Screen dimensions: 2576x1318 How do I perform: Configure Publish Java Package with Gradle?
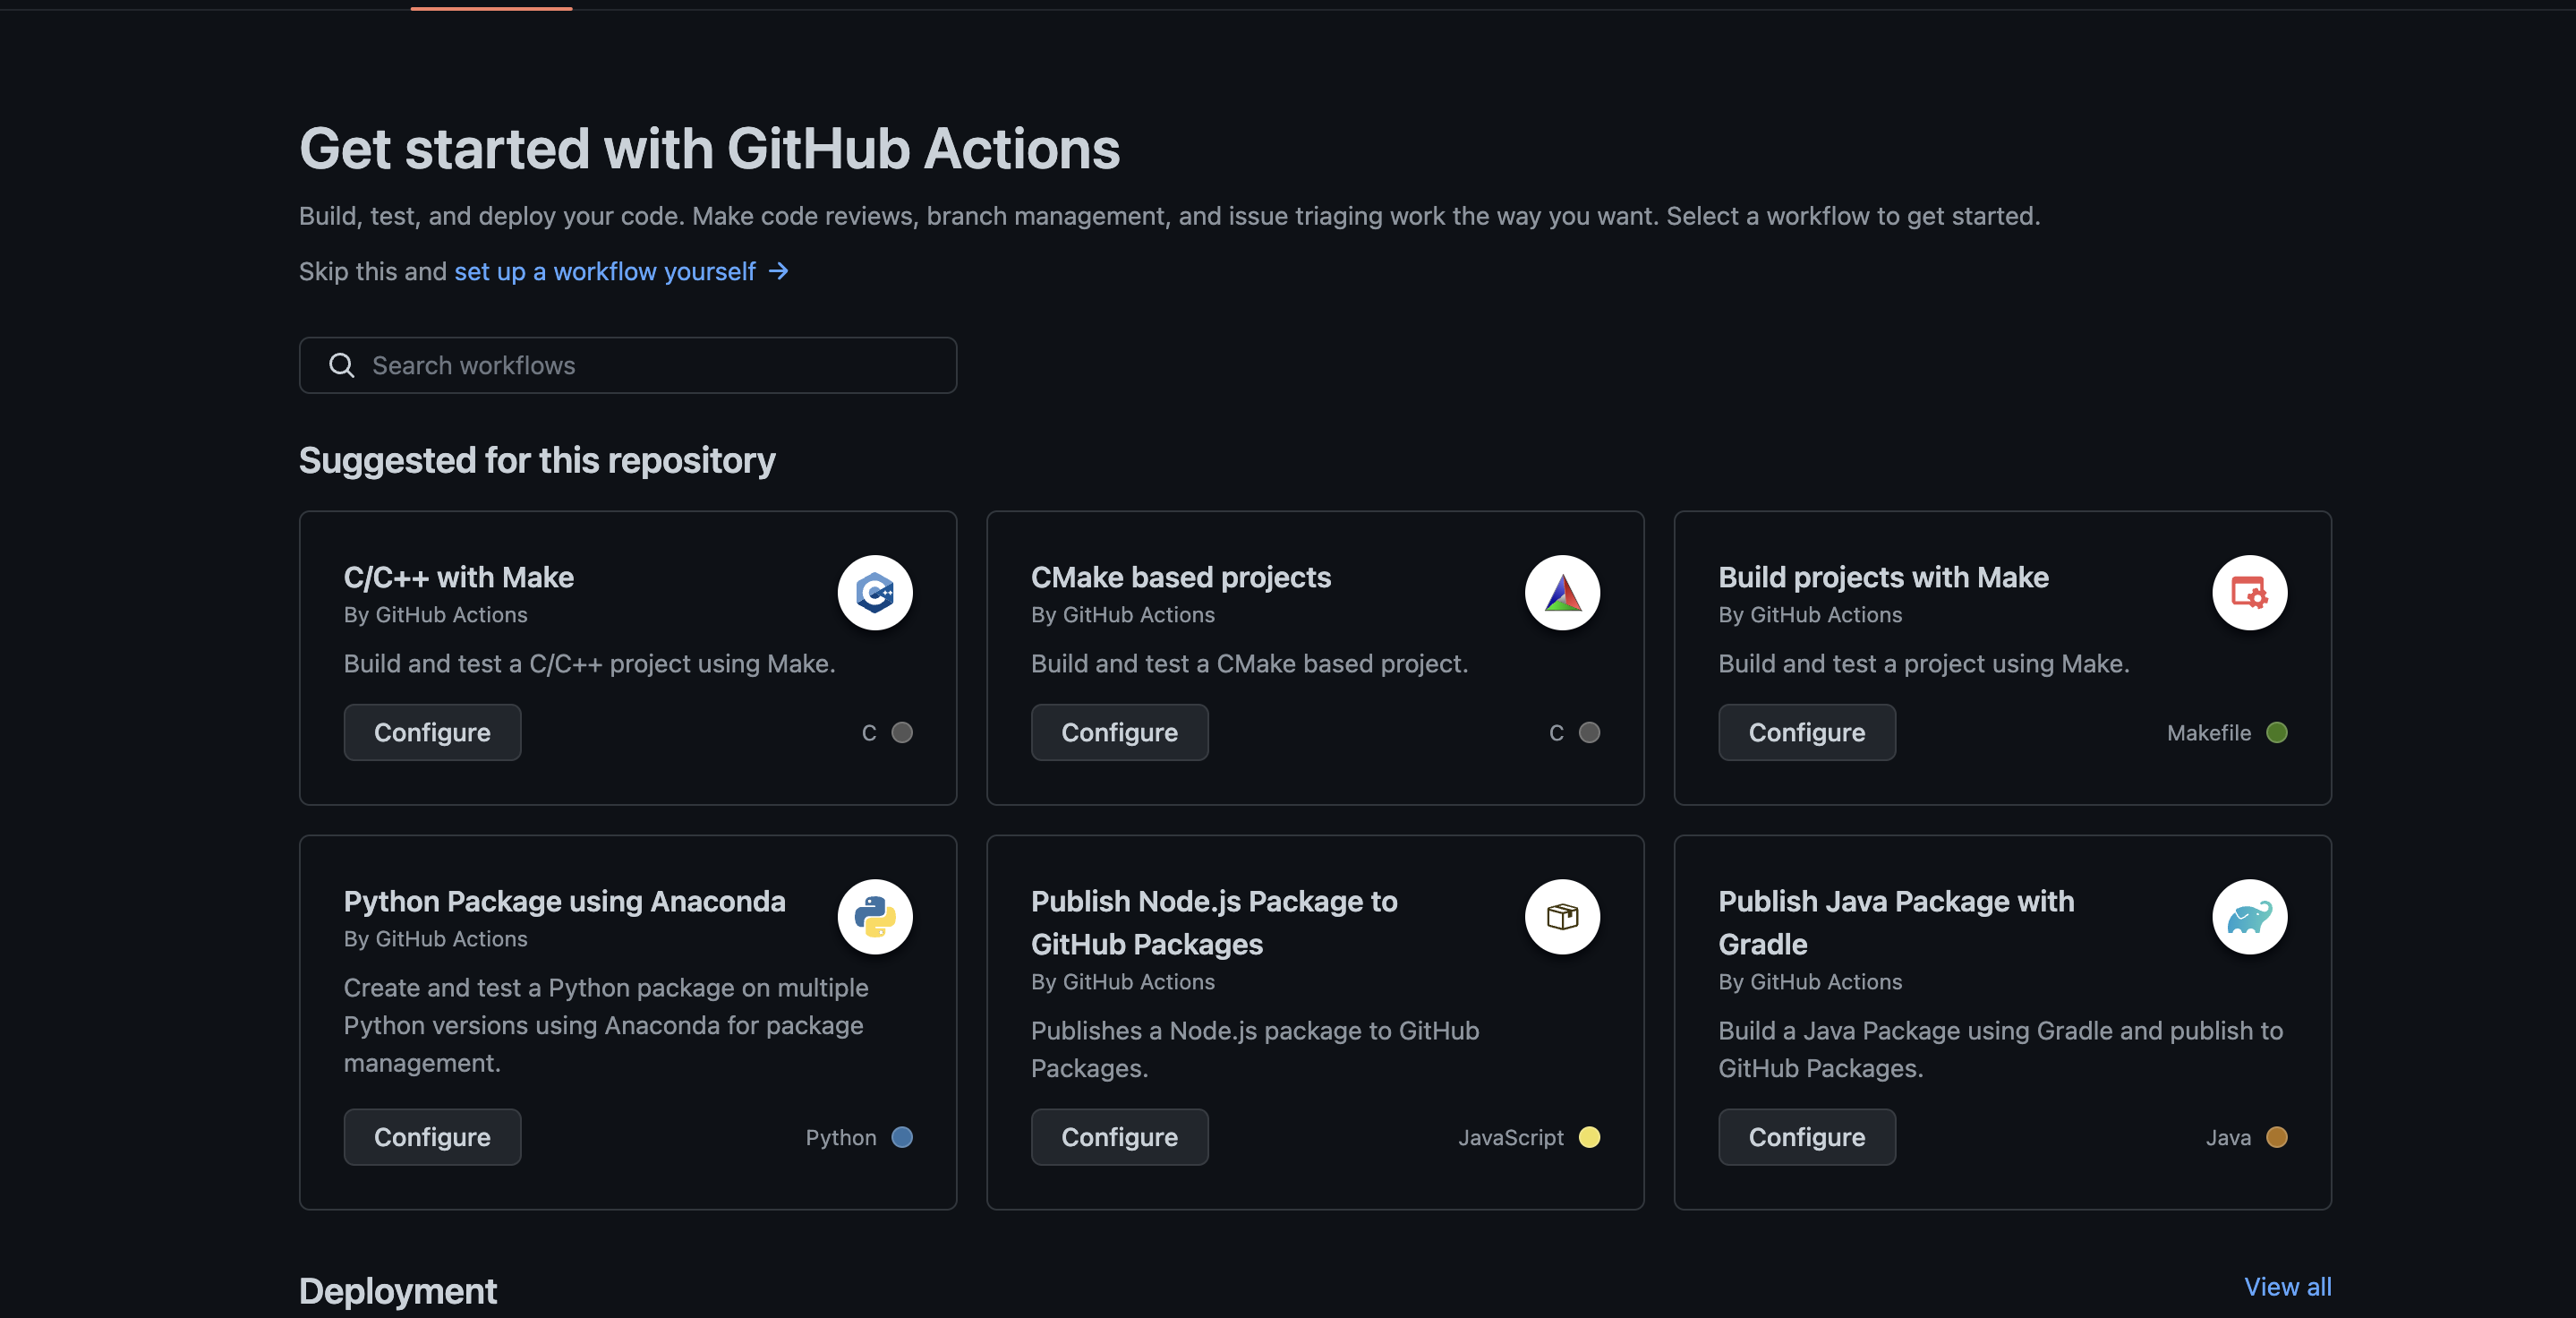point(1806,1137)
